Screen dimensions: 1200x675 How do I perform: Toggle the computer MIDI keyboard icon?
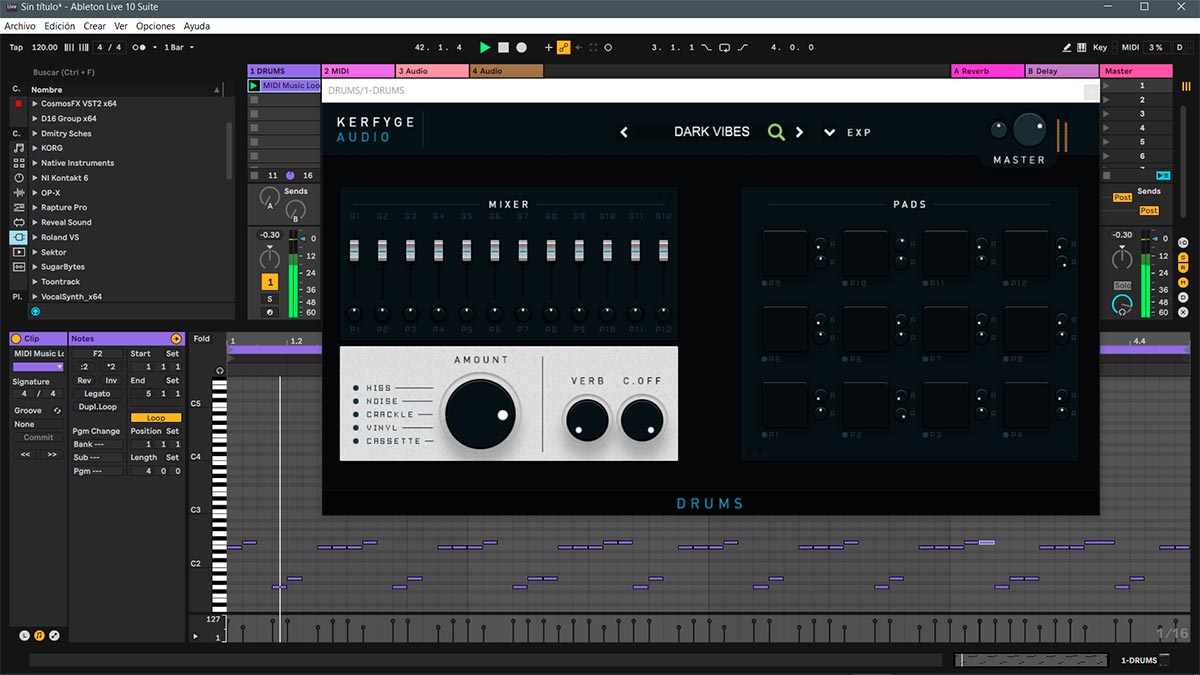[1083, 47]
